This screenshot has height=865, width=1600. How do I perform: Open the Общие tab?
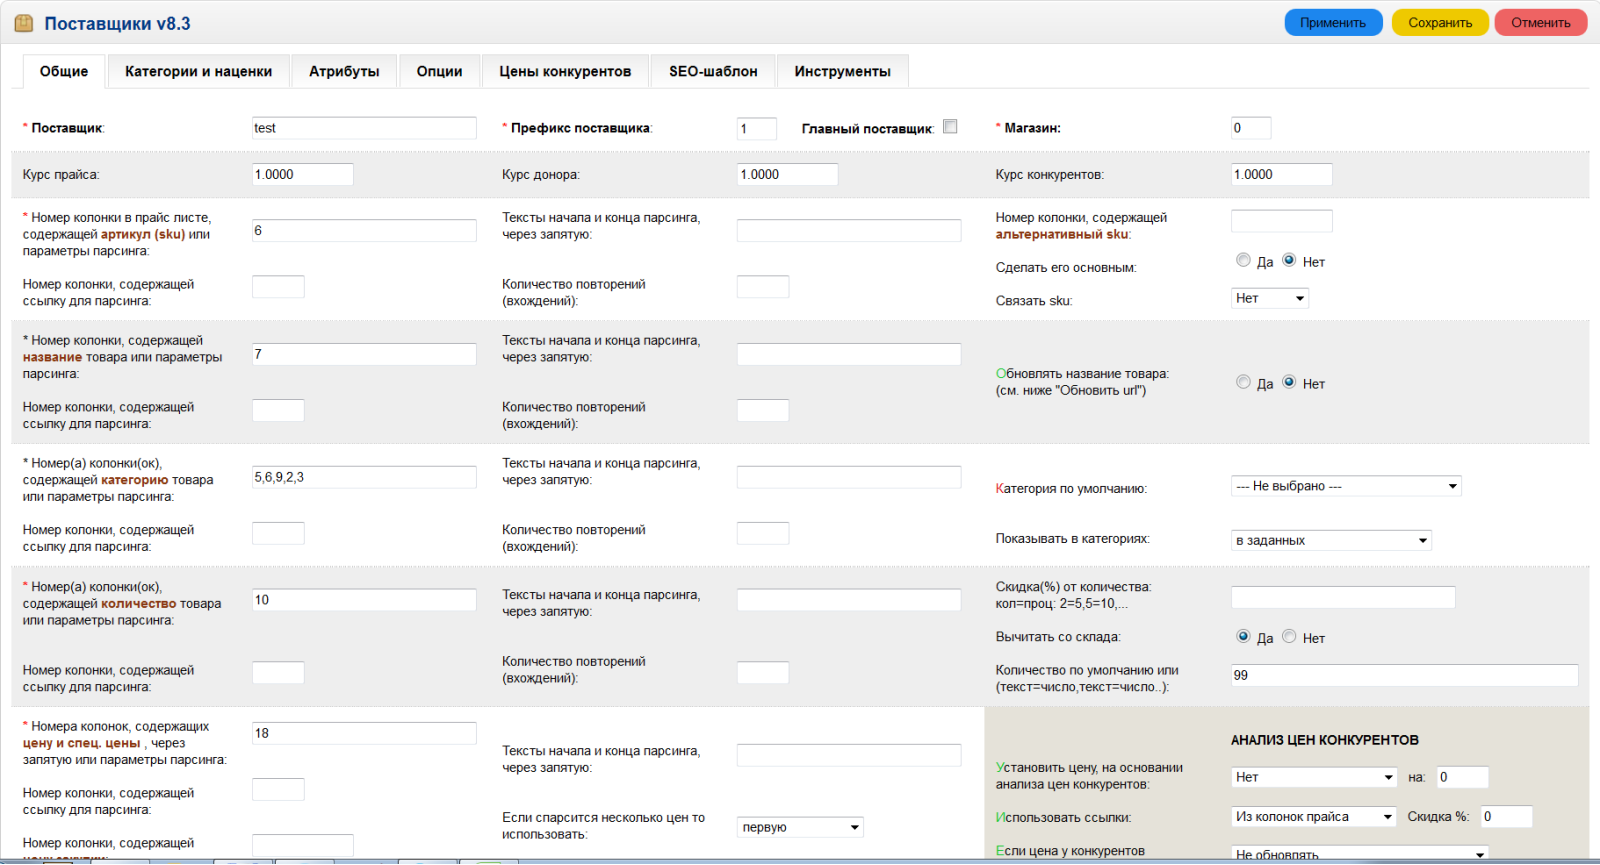point(64,71)
